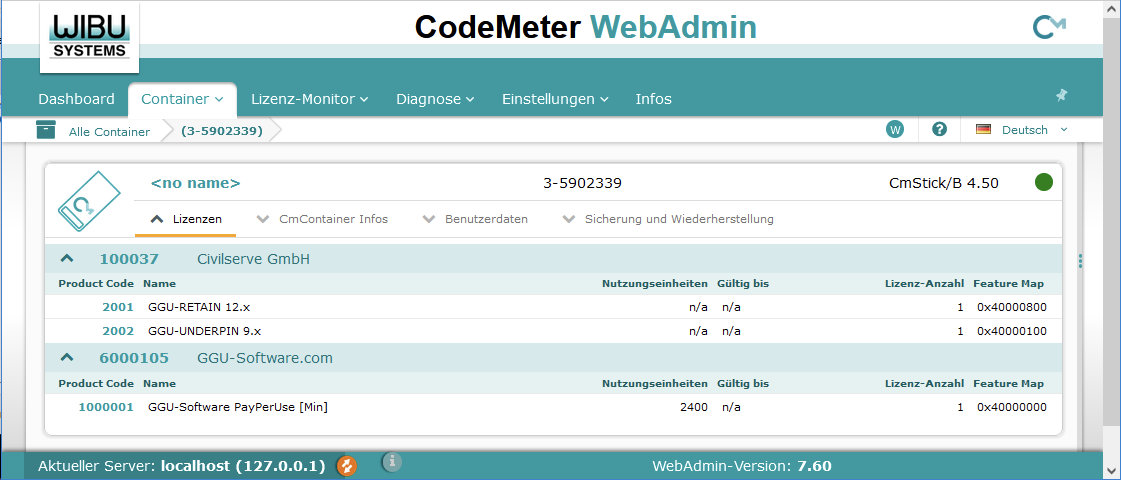
Task: Open the Lizenz-Monitor menu
Action: 309,99
